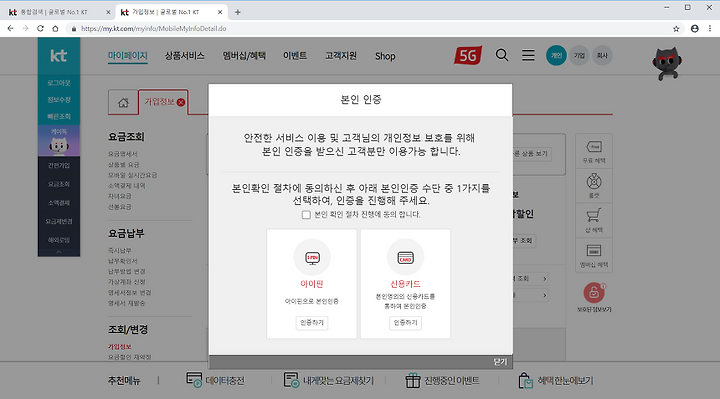
Task: Click the kt logo in sidebar
Action: (59, 56)
